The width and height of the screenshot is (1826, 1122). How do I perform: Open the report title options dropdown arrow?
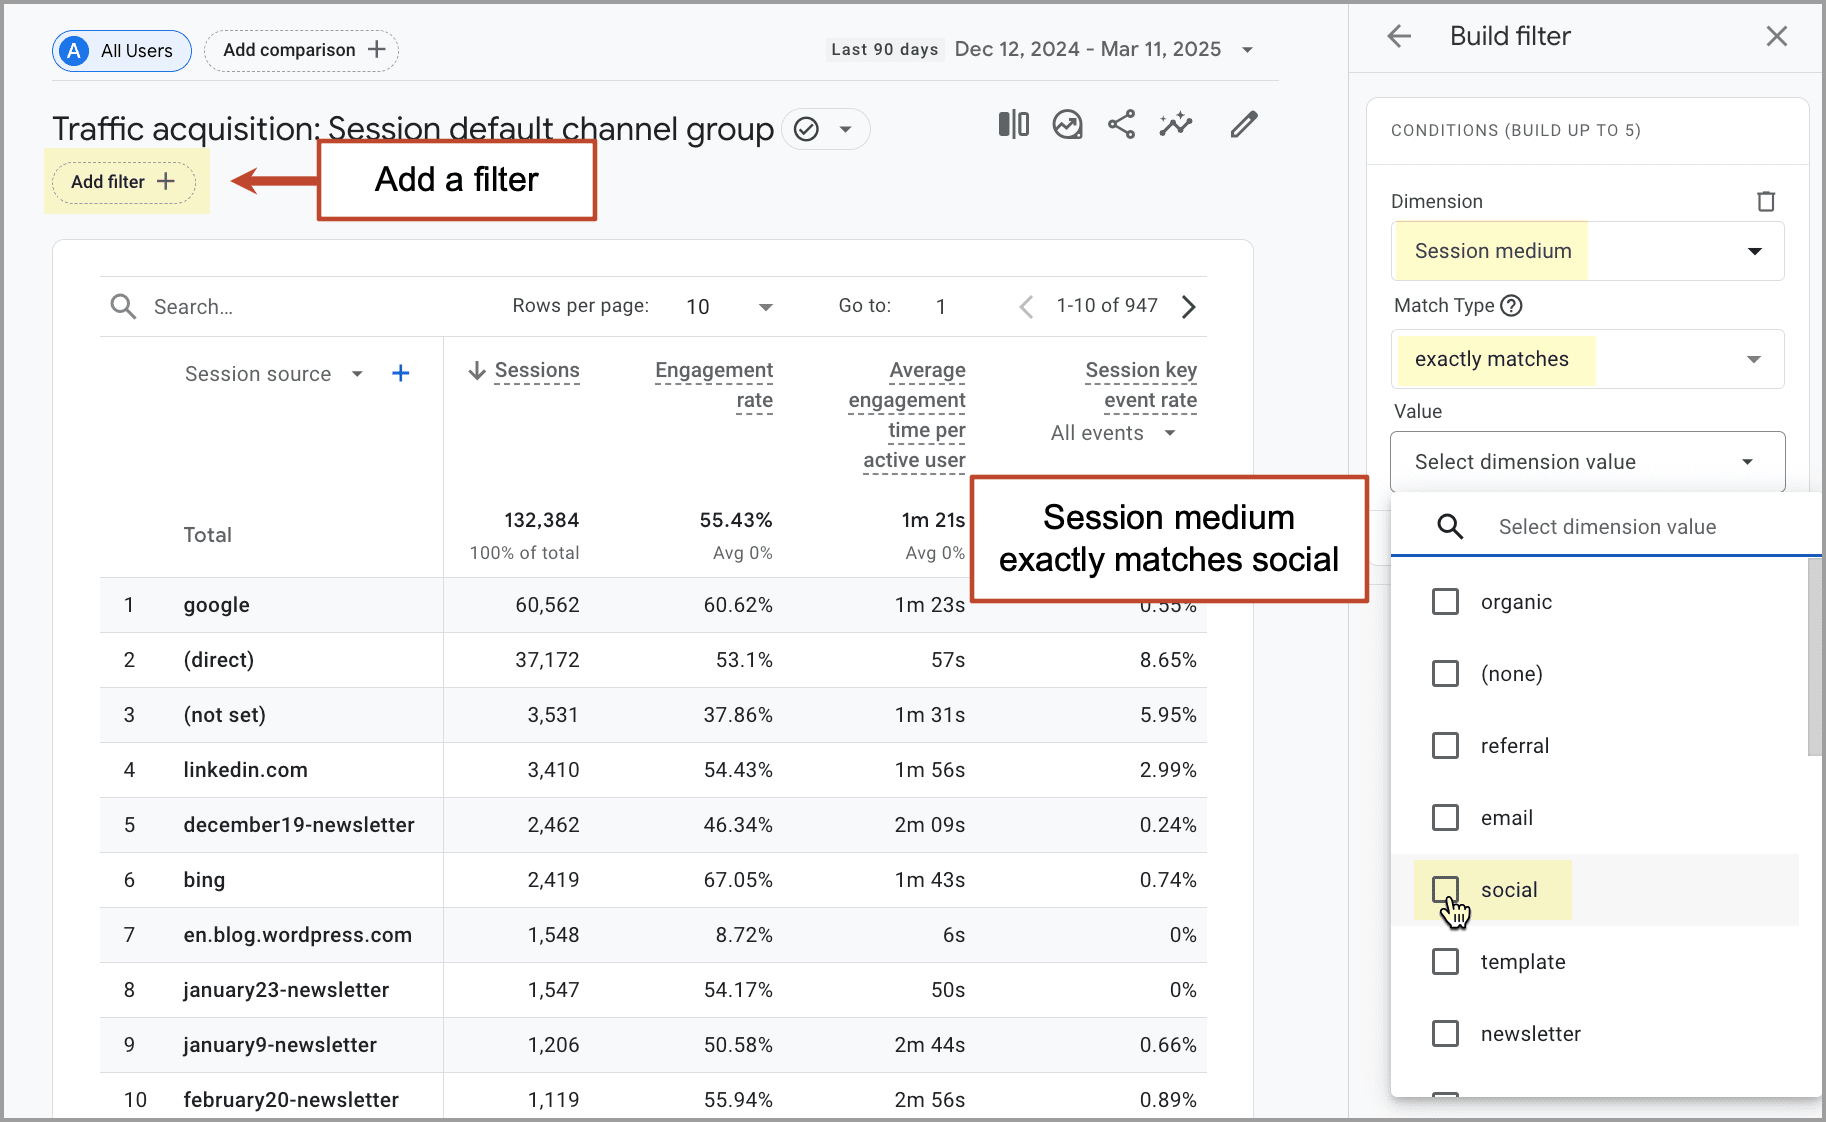(845, 129)
